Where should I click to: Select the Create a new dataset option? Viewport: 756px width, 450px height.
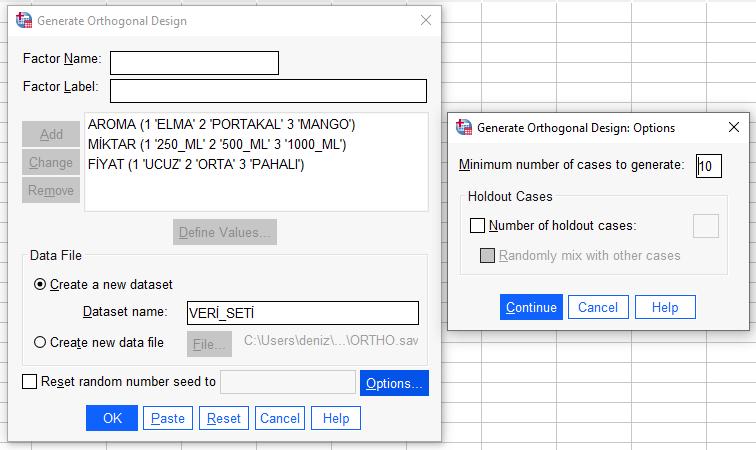point(40,284)
